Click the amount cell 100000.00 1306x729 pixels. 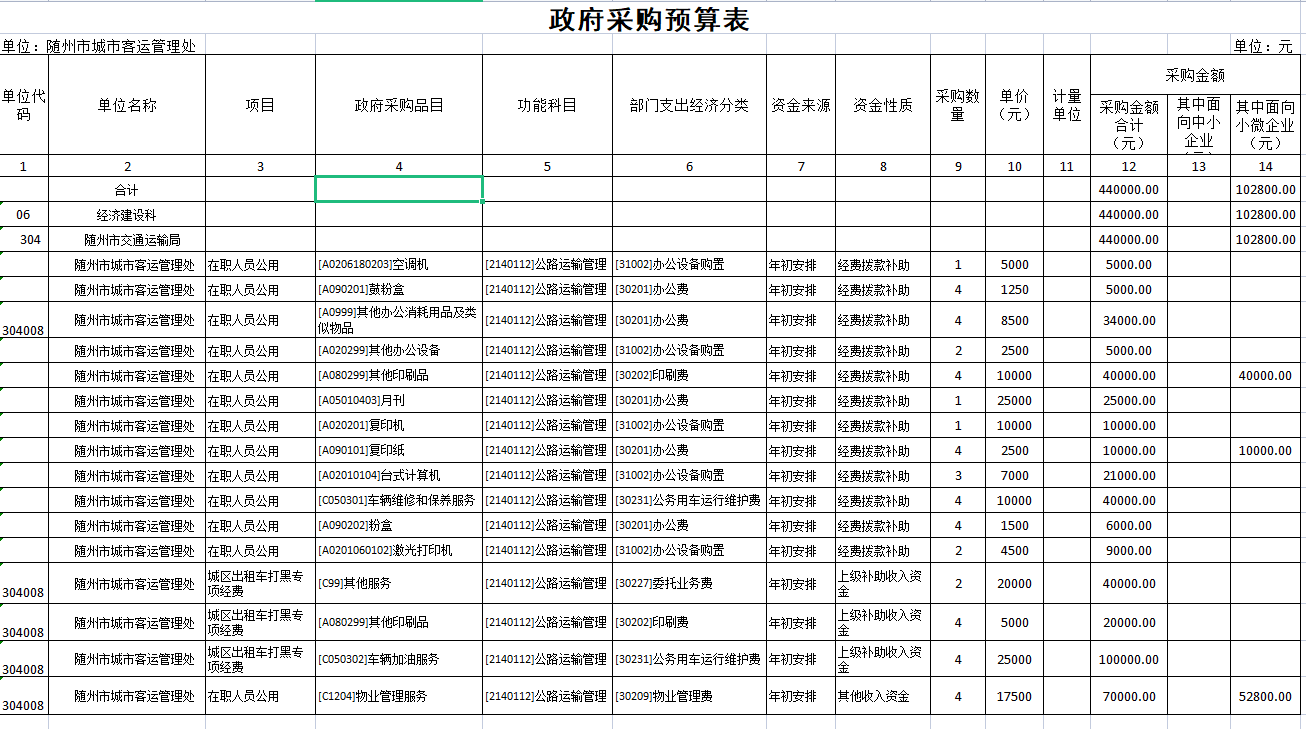[1129, 659]
